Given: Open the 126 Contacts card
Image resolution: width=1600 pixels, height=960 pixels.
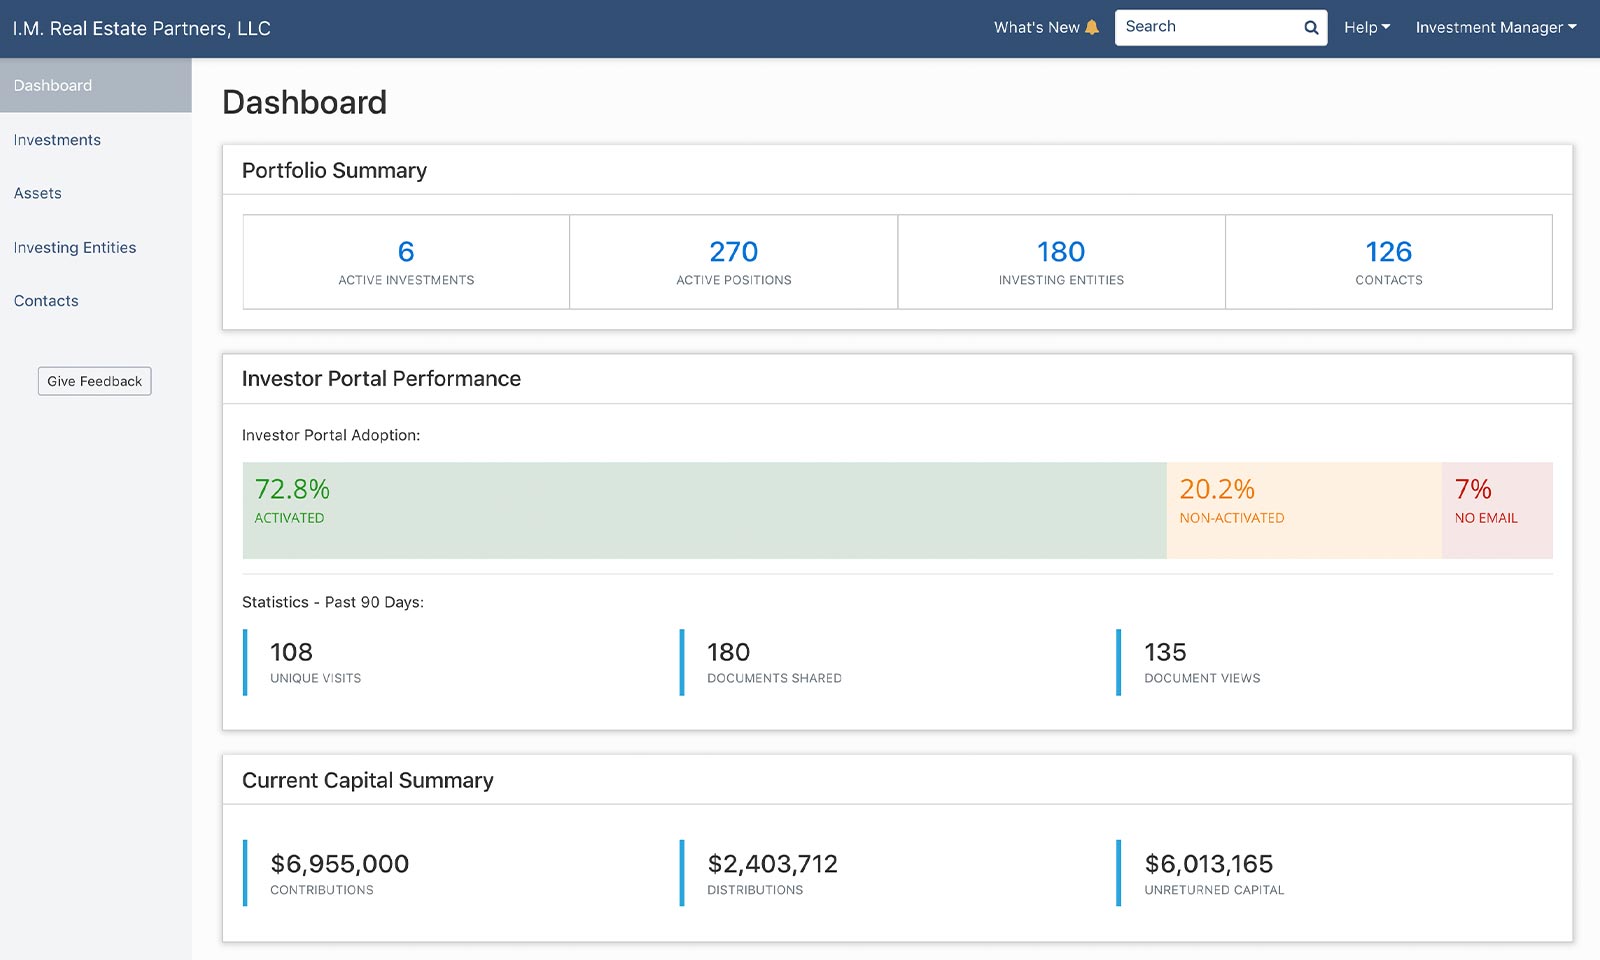Looking at the screenshot, I should point(1389,262).
